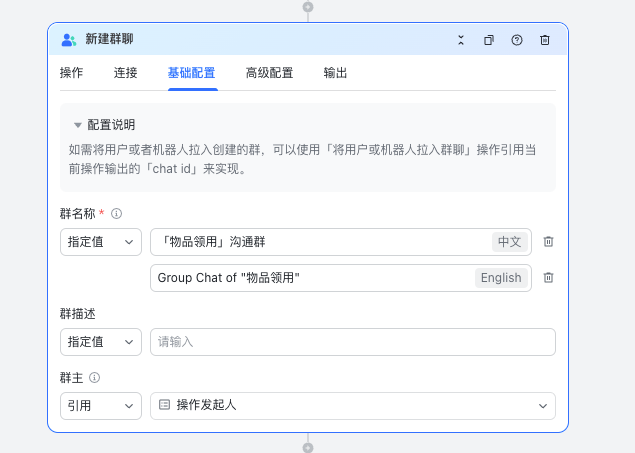Open 群名称 value type dropdown 指定值
The width and height of the screenshot is (635, 453).
tap(101, 242)
